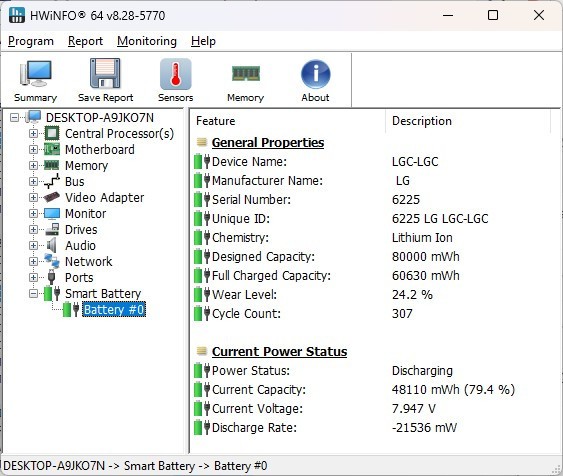This screenshot has width=563, height=476.
Task: Click the HWiNFO app icon in title bar
Action: (x=17, y=15)
